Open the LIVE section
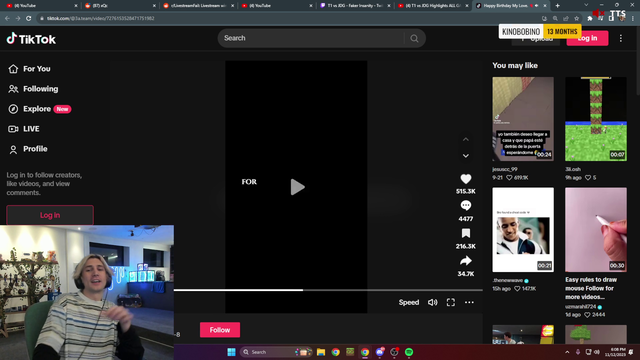Screen dimensions: 640x360 tap(24, 129)
